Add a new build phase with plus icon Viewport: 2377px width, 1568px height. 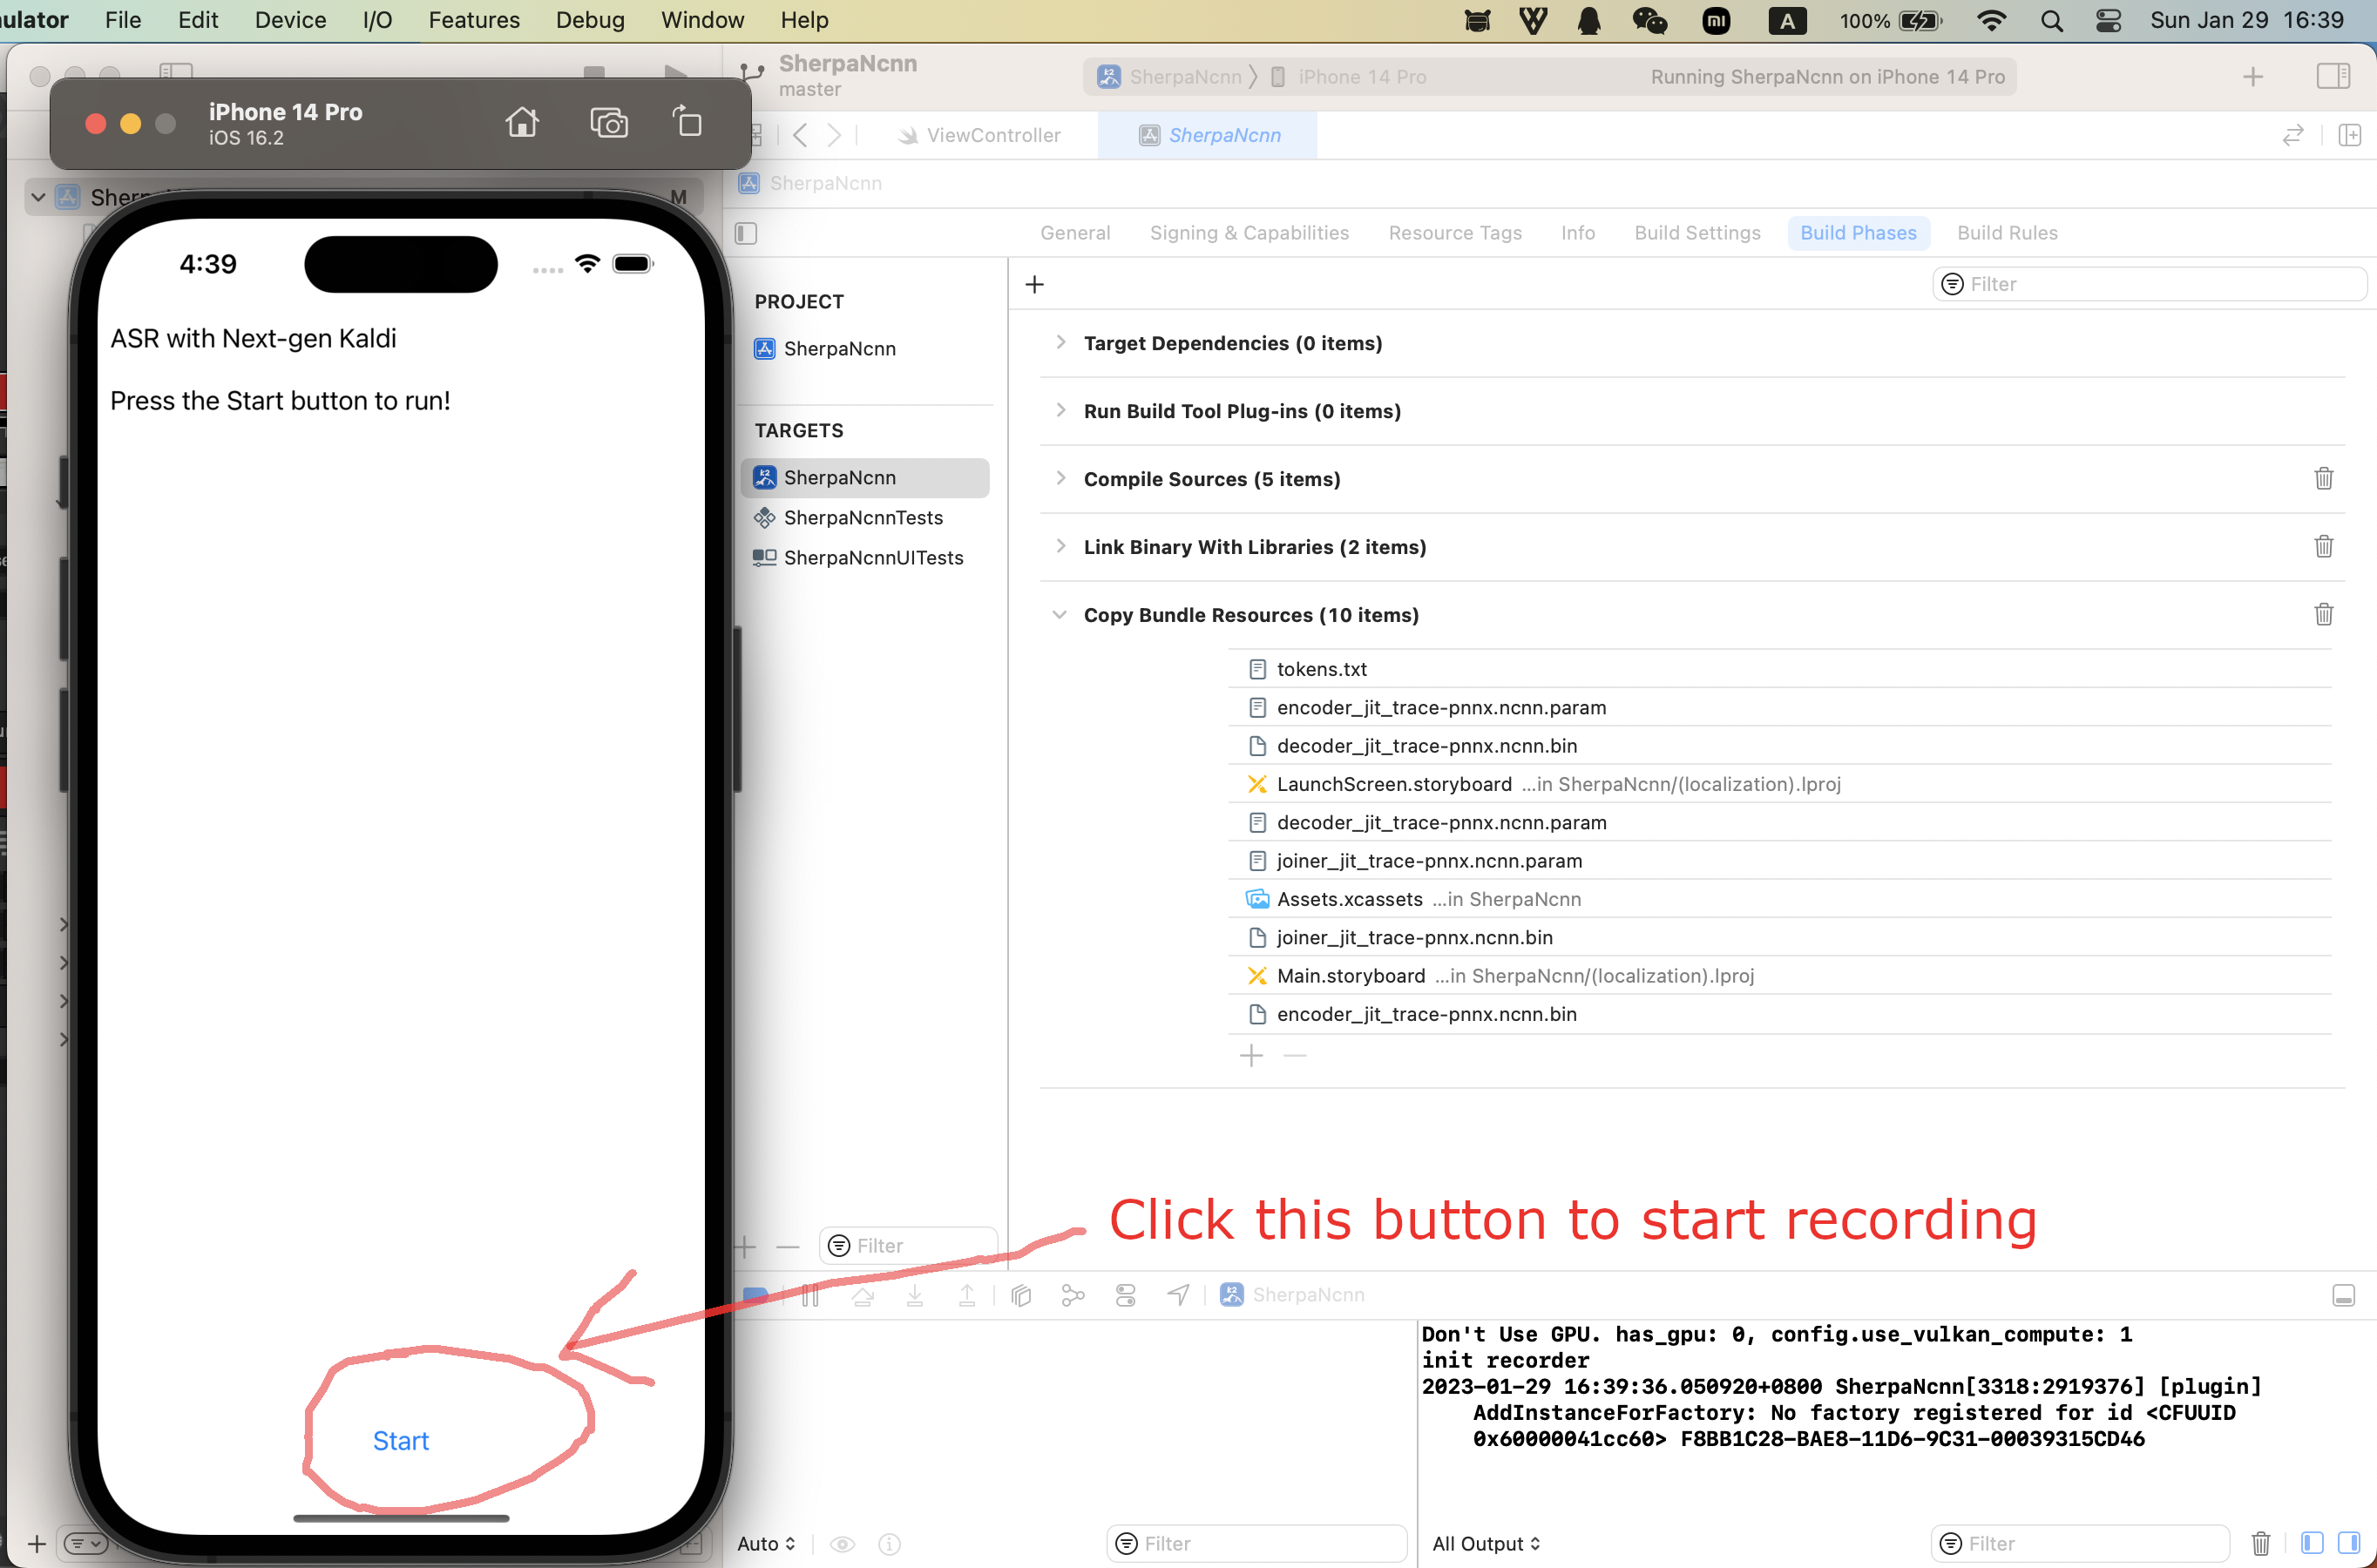pyautogui.click(x=1035, y=285)
